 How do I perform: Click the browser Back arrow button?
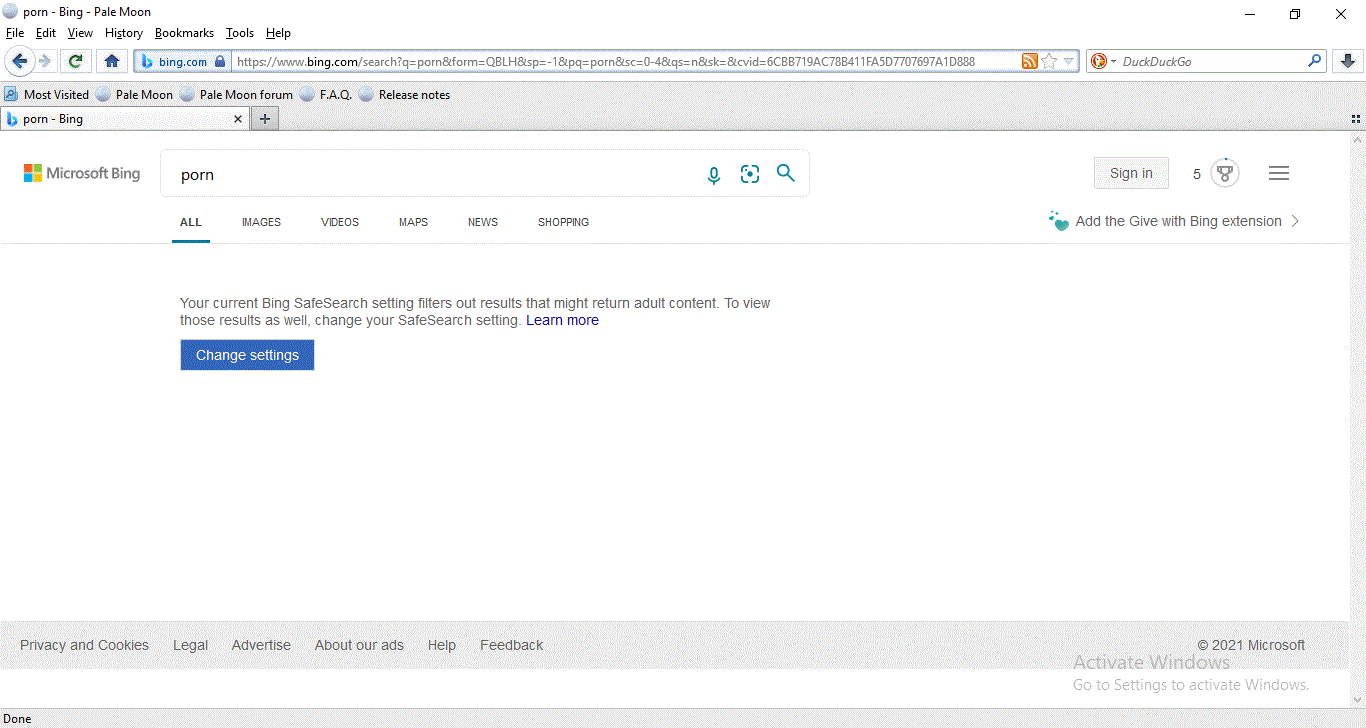pyautogui.click(x=19, y=61)
